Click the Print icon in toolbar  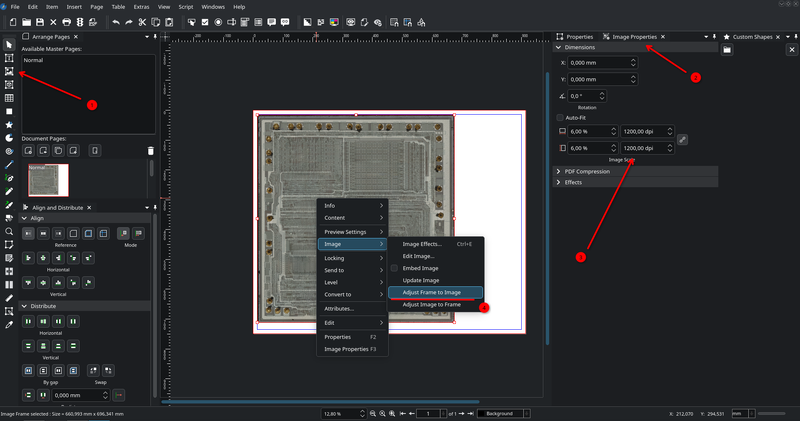click(66, 22)
